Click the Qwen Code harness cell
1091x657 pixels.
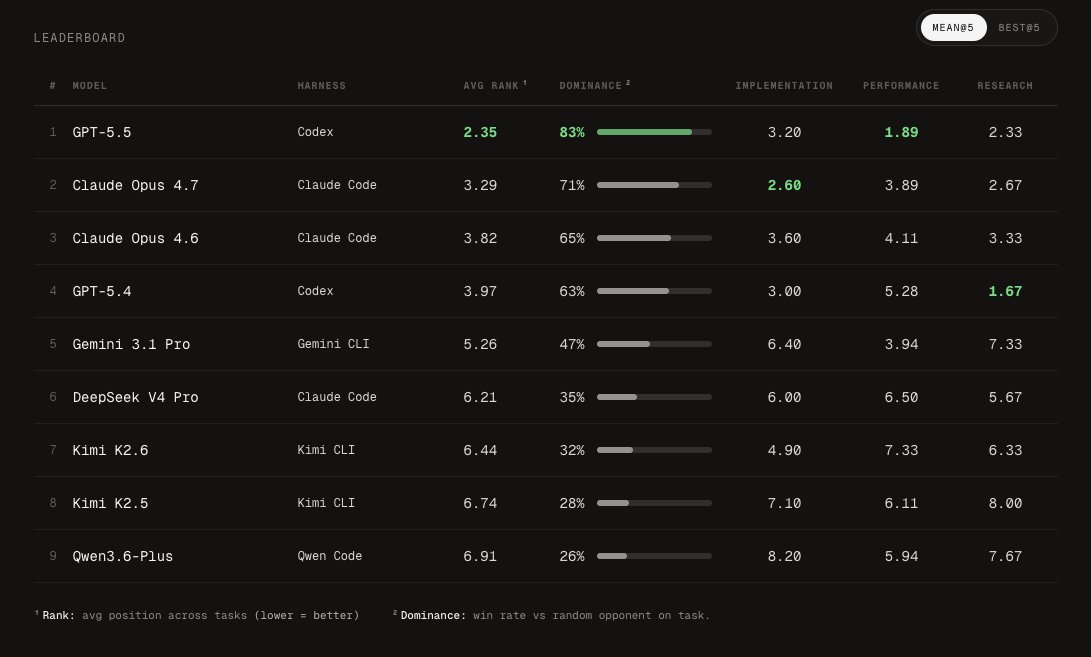tap(330, 556)
